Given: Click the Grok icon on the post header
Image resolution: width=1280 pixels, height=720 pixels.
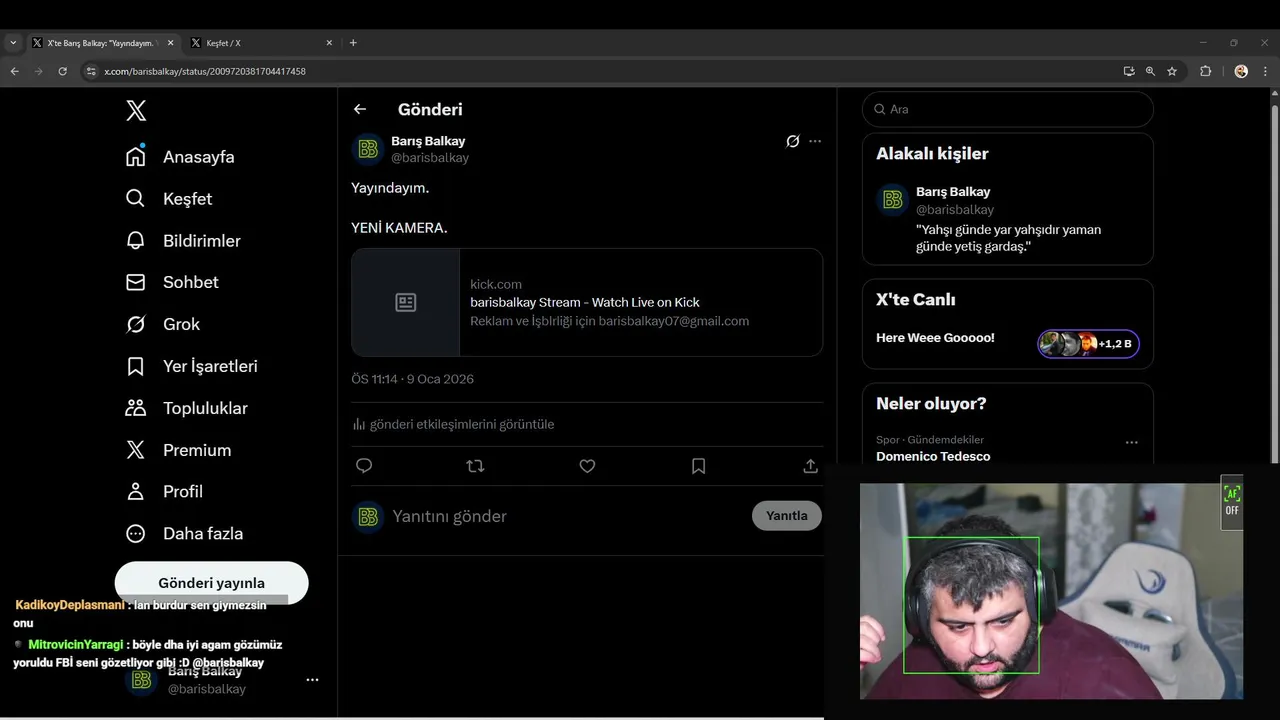Looking at the screenshot, I should (x=793, y=141).
